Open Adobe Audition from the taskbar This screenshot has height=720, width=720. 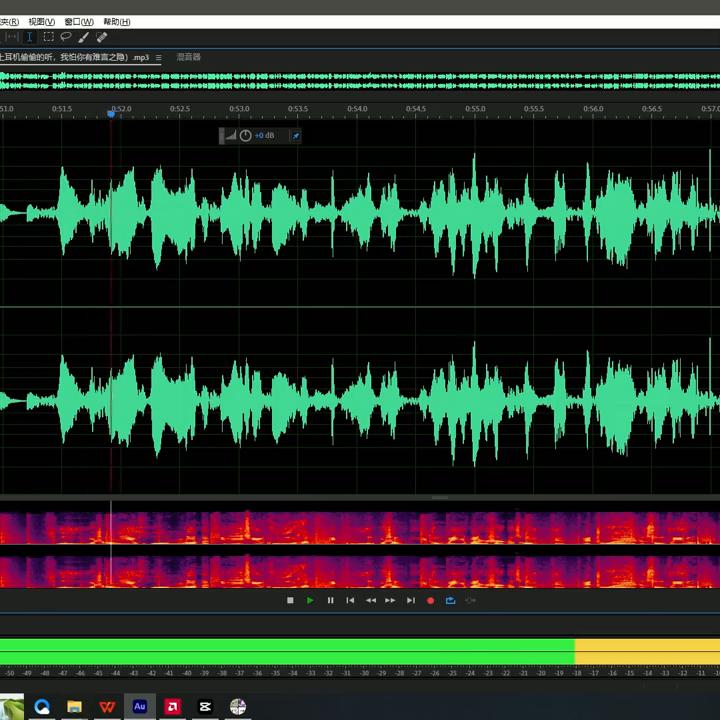(x=140, y=706)
